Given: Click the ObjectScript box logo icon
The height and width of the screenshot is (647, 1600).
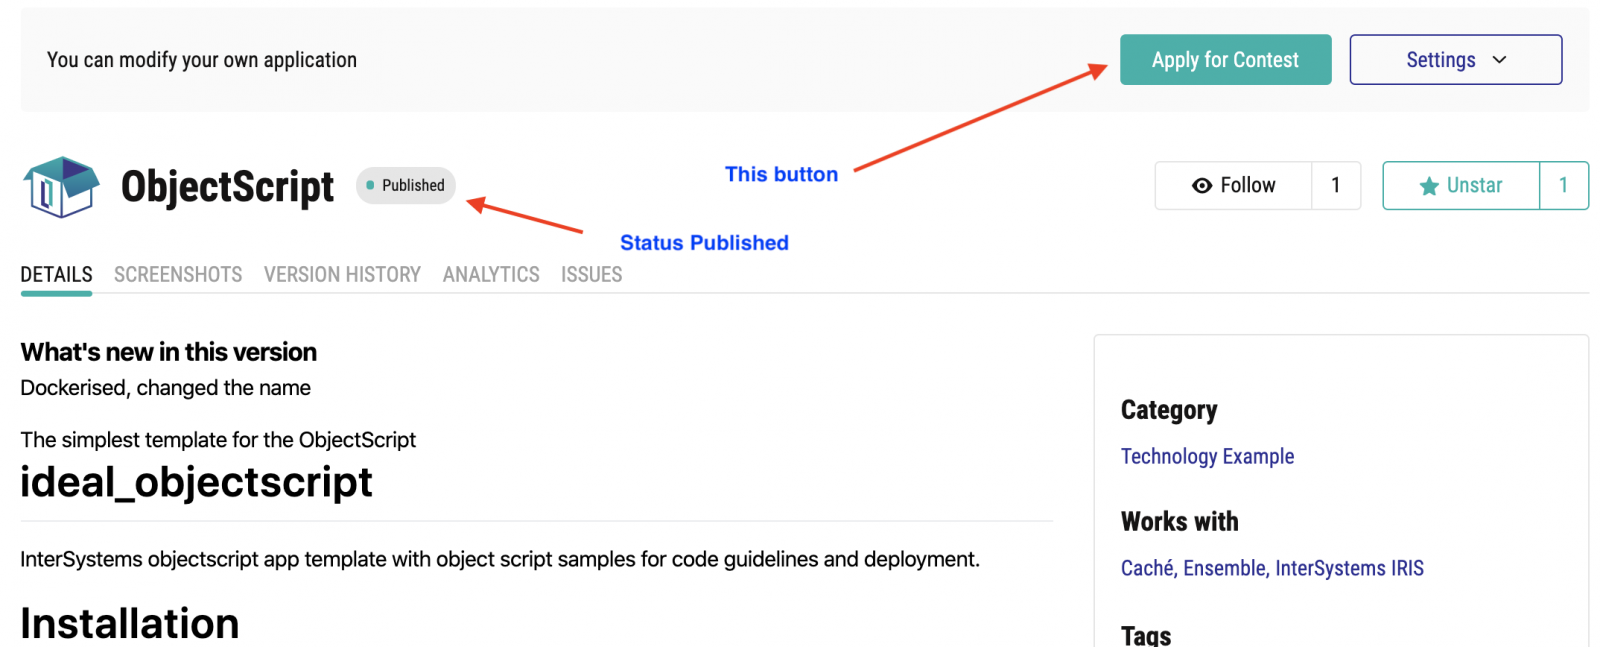Looking at the screenshot, I should tap(61, 187).
